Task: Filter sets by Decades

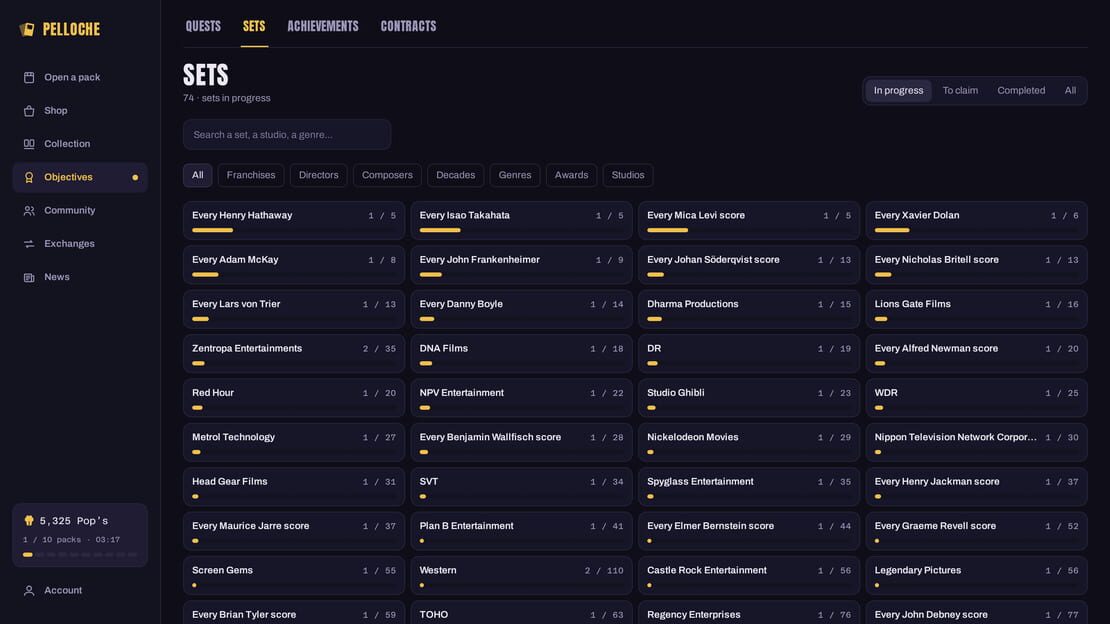Action: pos(455,175)
